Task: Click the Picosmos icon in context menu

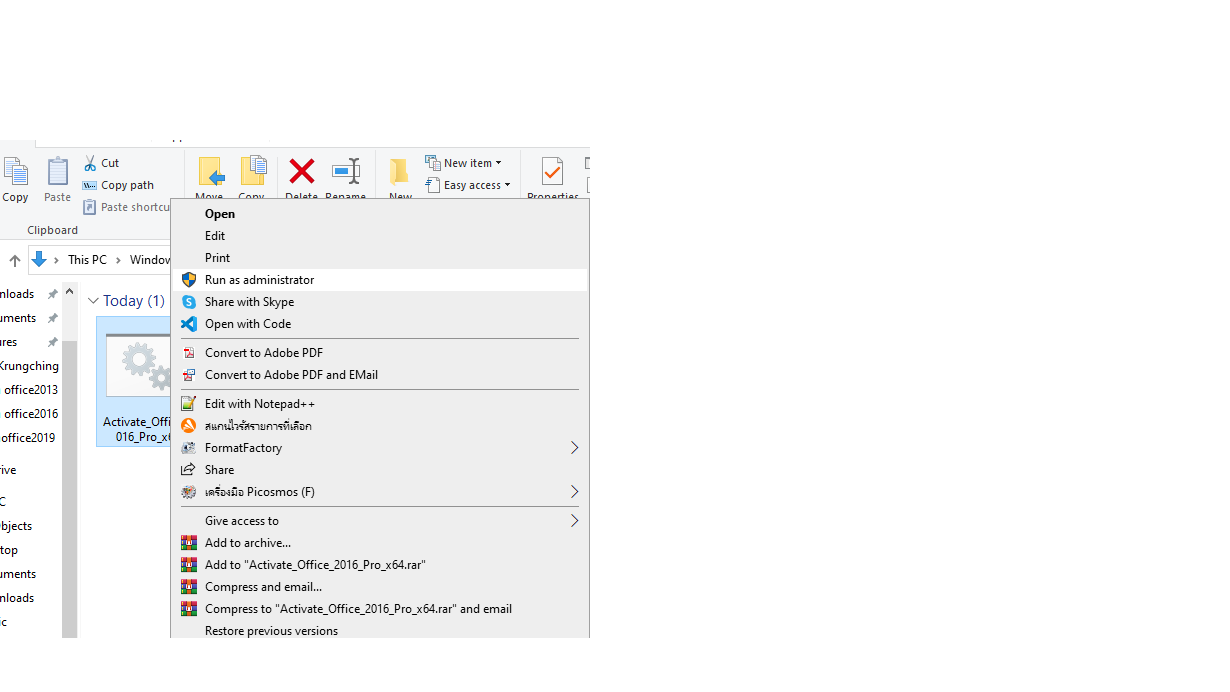Action: (x=189, y=492)
